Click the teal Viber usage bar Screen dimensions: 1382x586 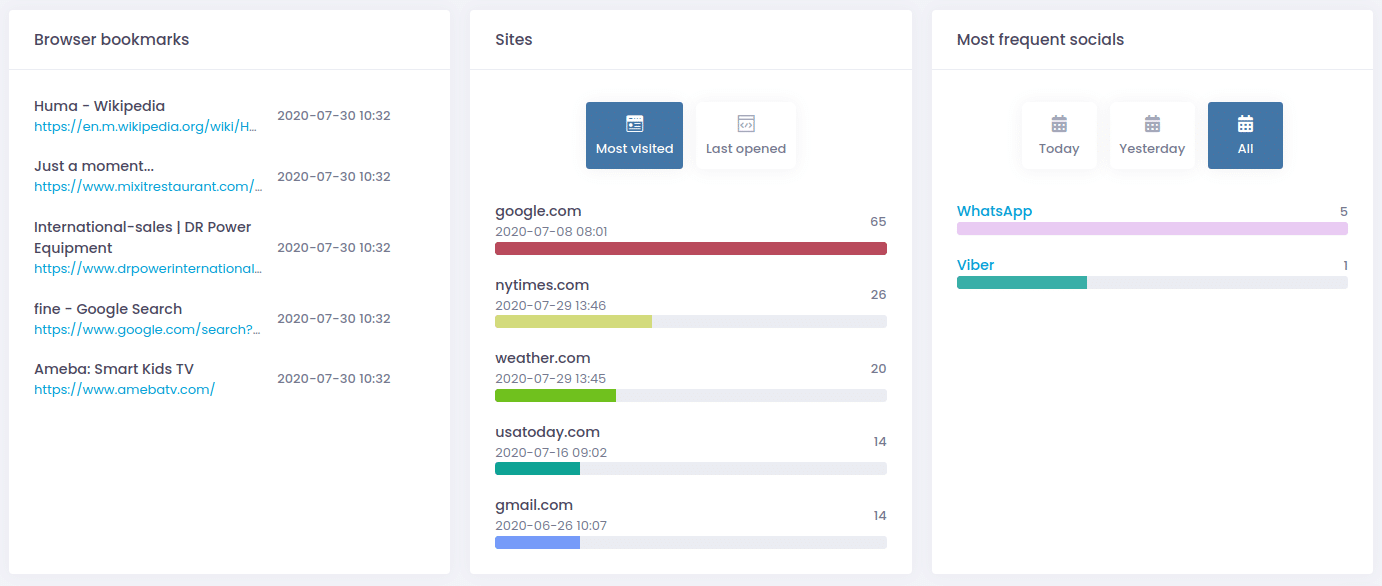[1022, 282]
